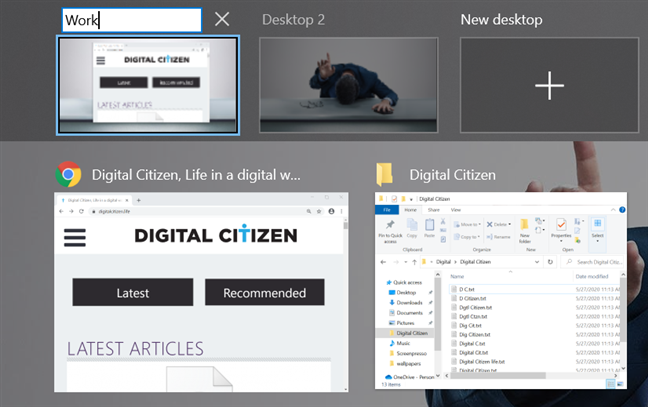
Task: Open the hamburger menu in the Chrome window
Action: 75,238
